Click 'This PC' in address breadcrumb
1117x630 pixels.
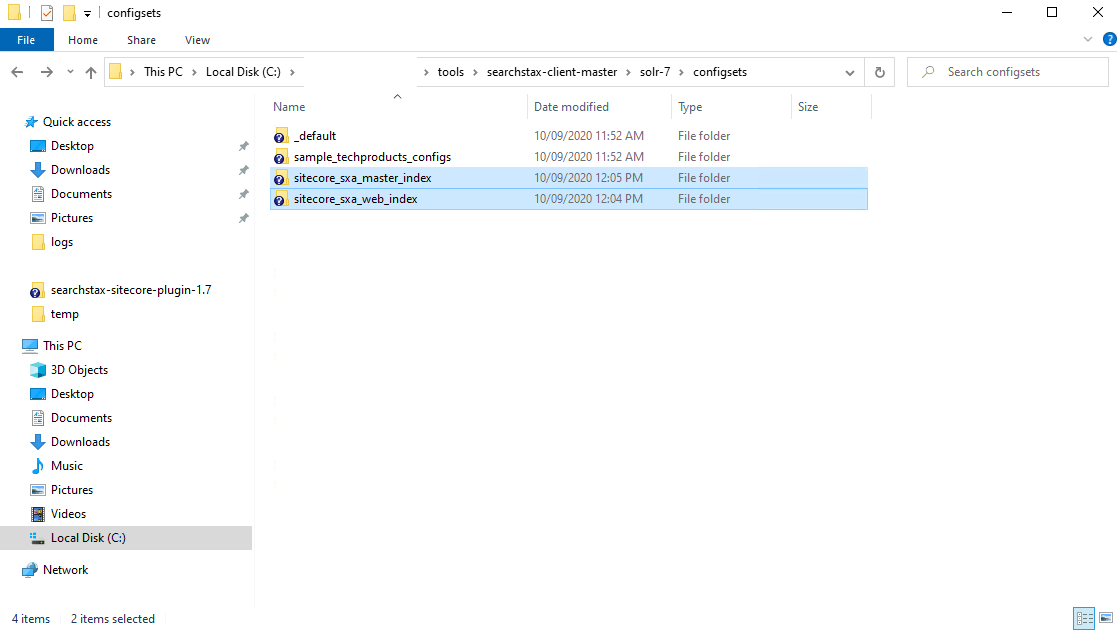pos(163,72)
